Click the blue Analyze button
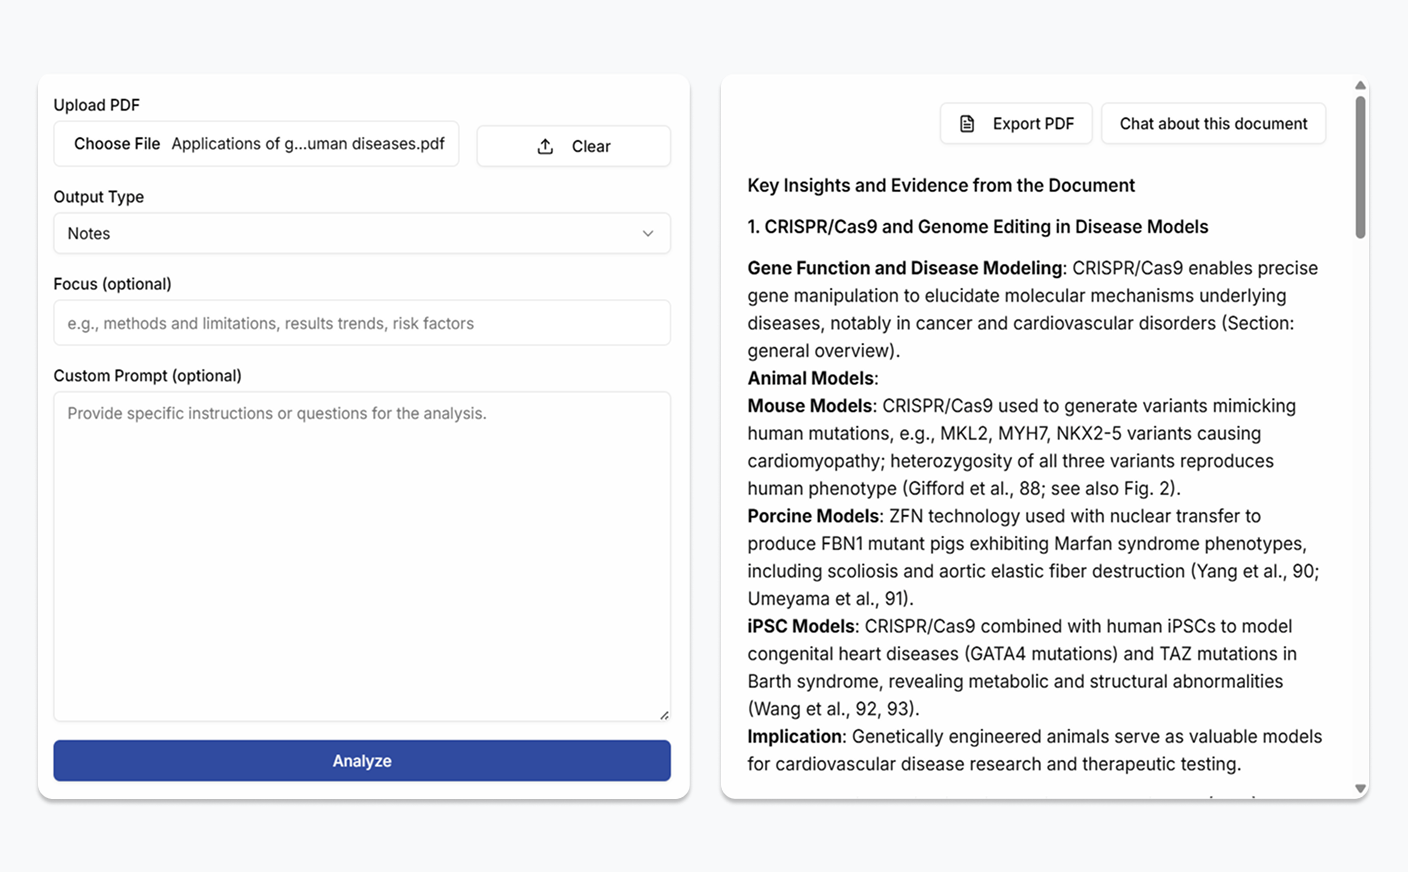Screen dimensions: 1408x872 (362, 761)
